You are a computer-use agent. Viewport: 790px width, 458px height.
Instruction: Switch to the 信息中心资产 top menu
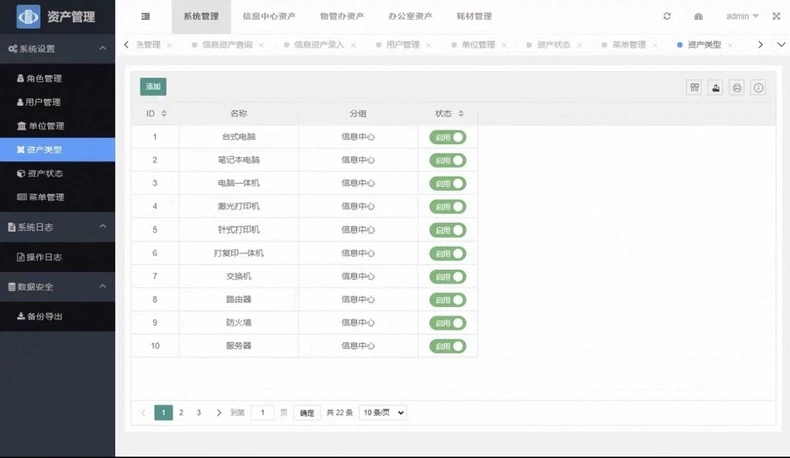click(269, 16)
